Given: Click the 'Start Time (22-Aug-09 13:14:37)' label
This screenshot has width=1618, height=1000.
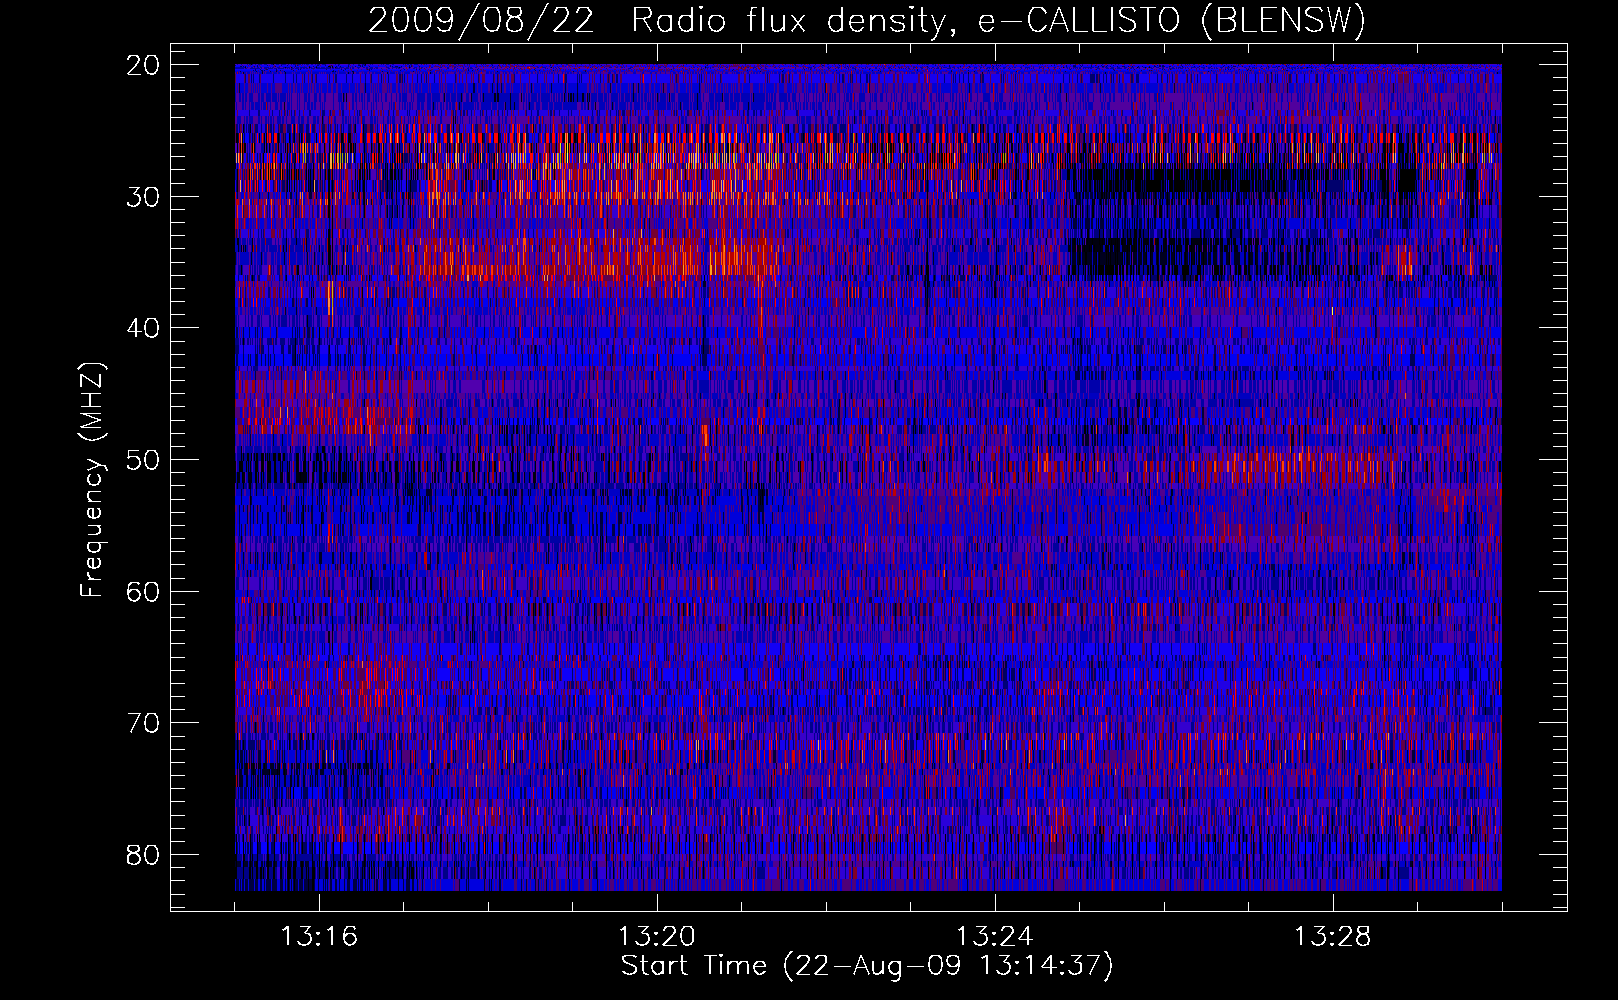Looking at the screenshot, I should tap(867, 966).
